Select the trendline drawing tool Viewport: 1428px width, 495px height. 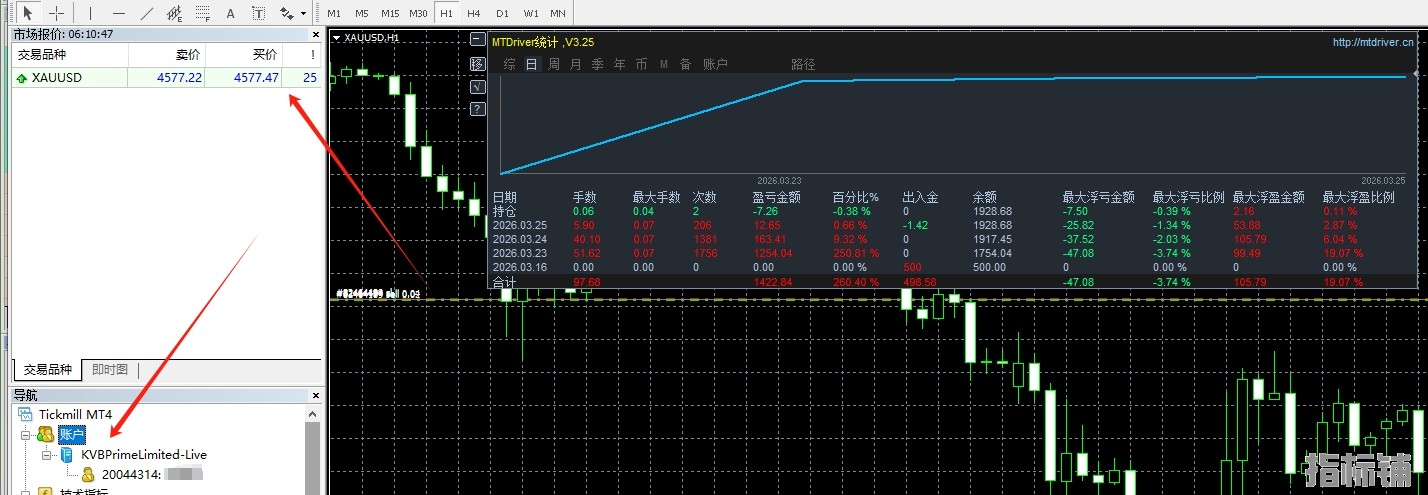coord(147,13)
